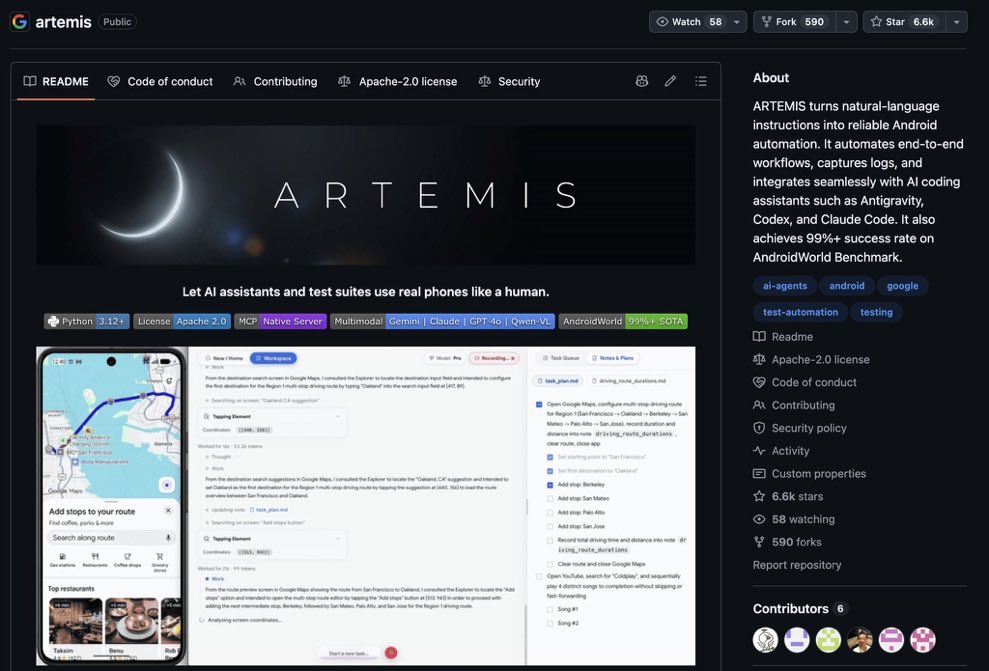989x671 pixels.
Task: Click the pencil edit README icon
Action: pyautogui.click(x=670, y=81)
